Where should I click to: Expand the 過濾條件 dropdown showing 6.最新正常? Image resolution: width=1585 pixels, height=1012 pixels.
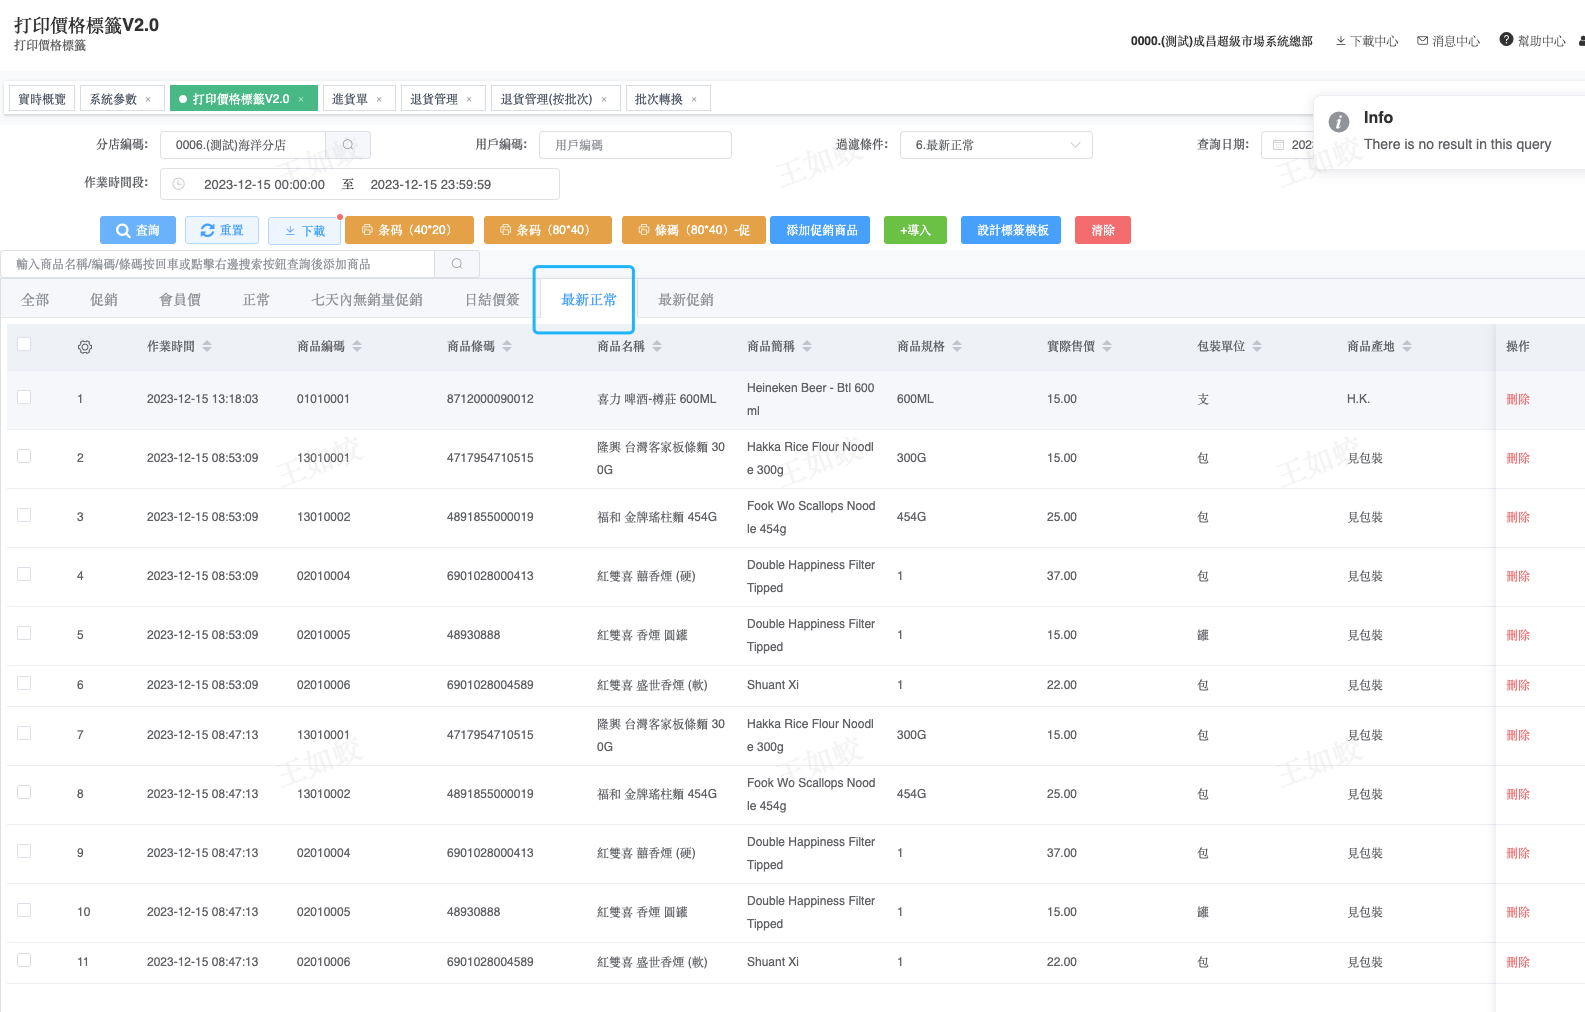coord(995,145)
